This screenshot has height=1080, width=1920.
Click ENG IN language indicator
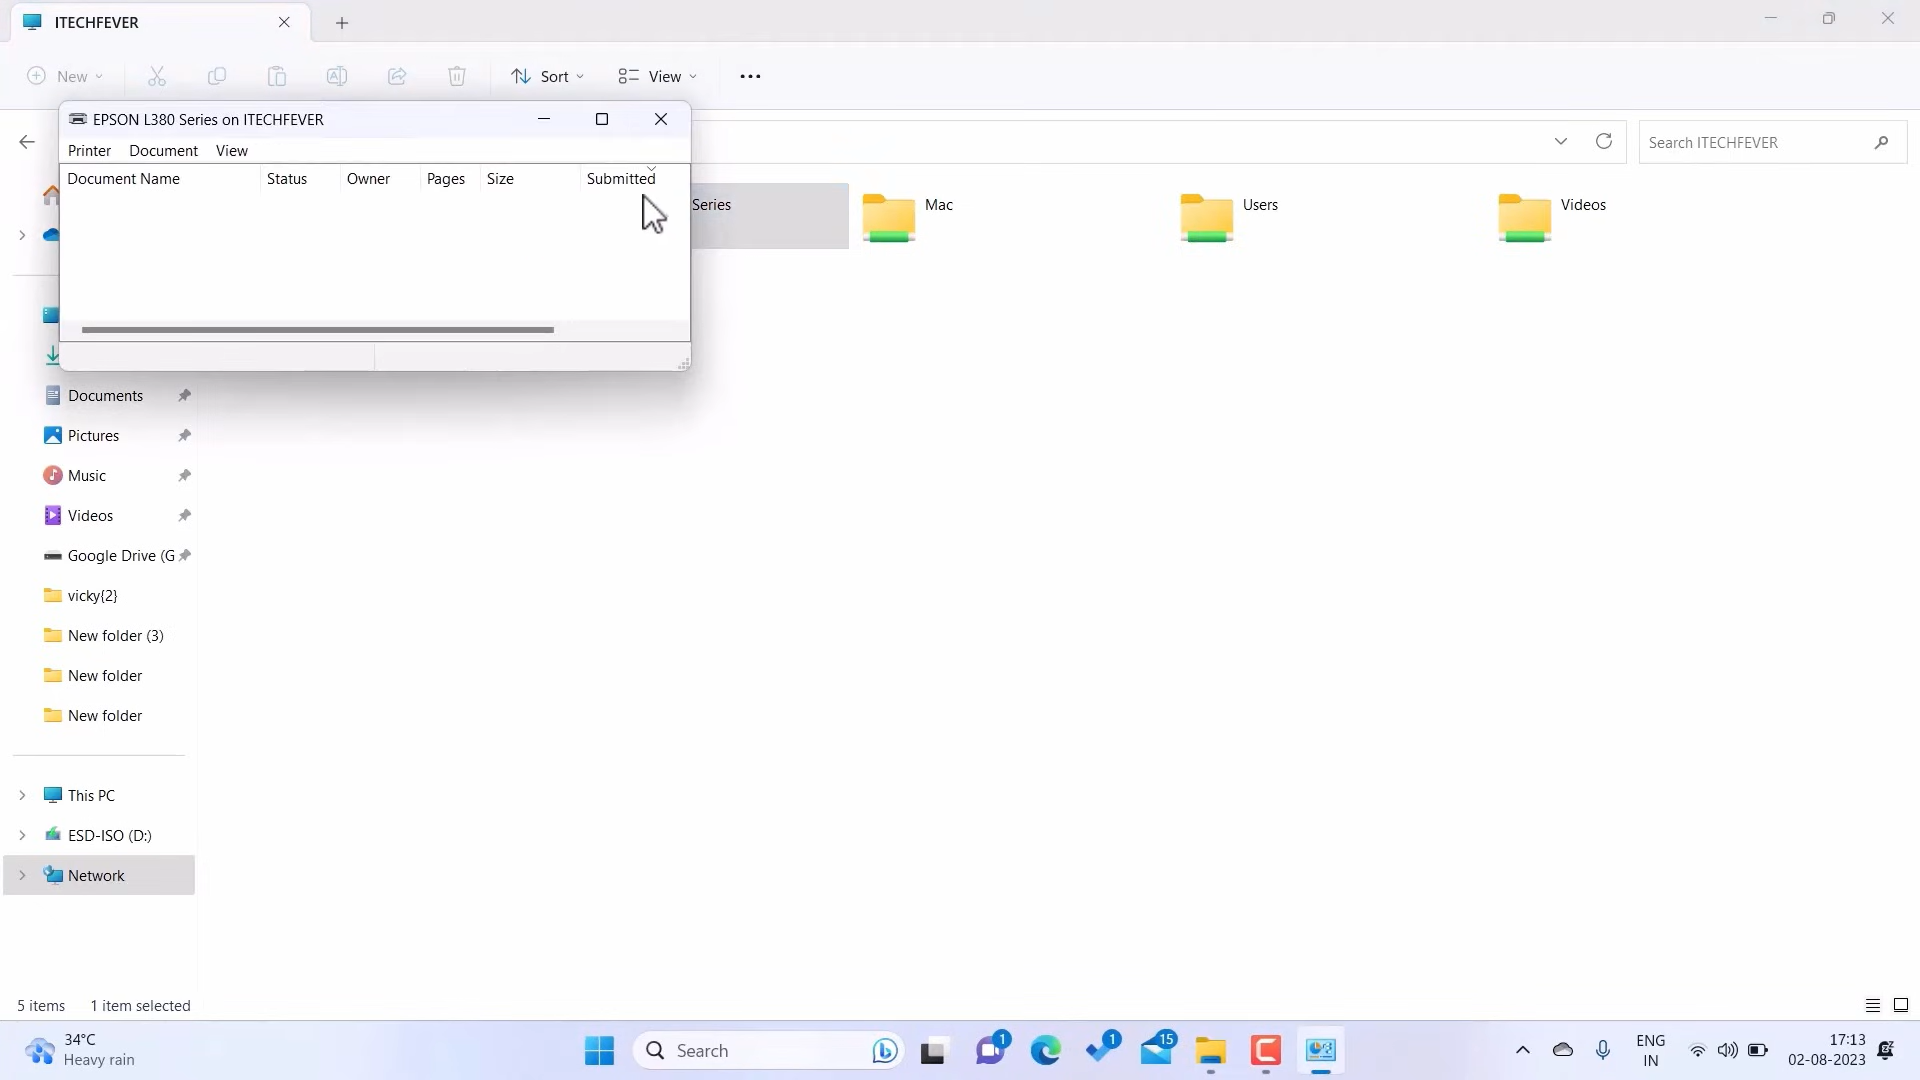pos(1651,1050)
